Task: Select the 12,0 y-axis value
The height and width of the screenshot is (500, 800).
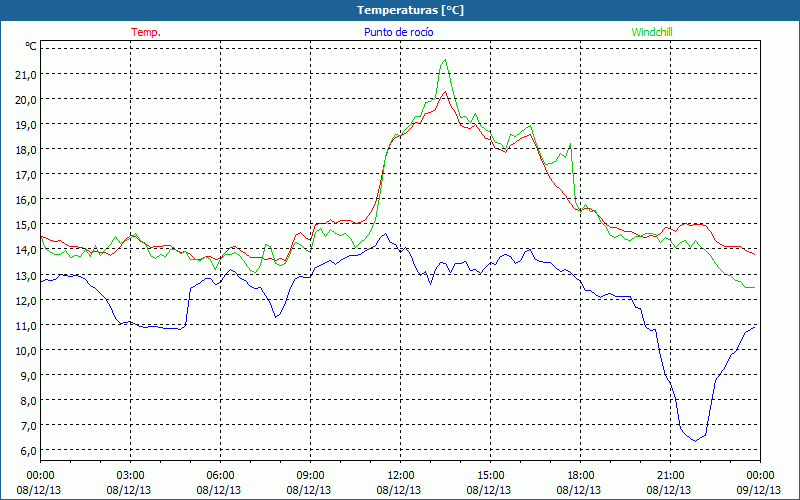Action: pyautogui.click(x=26, y=301)
